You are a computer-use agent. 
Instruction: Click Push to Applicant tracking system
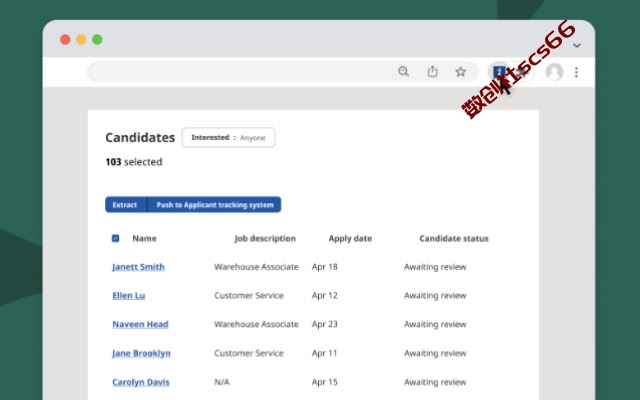(215, 204)
